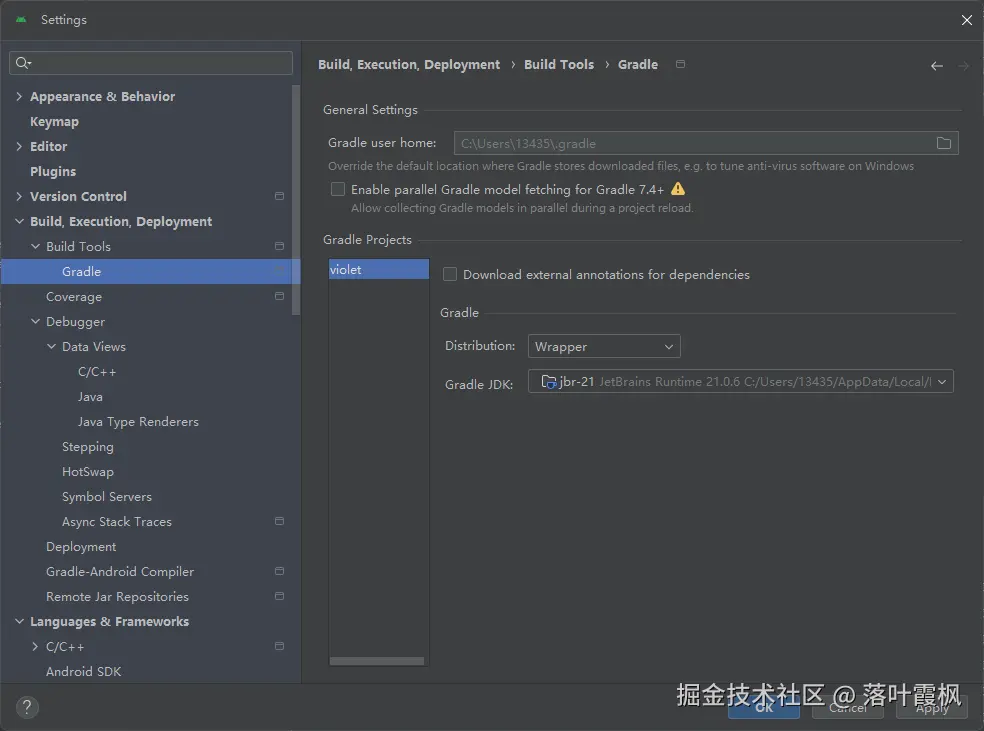The height and width of the screenshot is (731, 984).
Task: Click the project icon on Version Control row
Action: coord(279,196)
